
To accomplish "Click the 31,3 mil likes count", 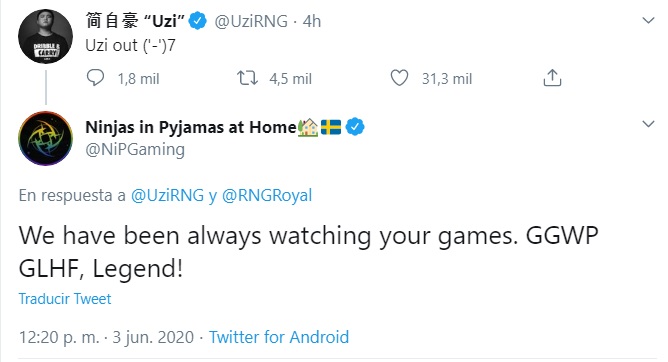I will click(x=447, y=79).
